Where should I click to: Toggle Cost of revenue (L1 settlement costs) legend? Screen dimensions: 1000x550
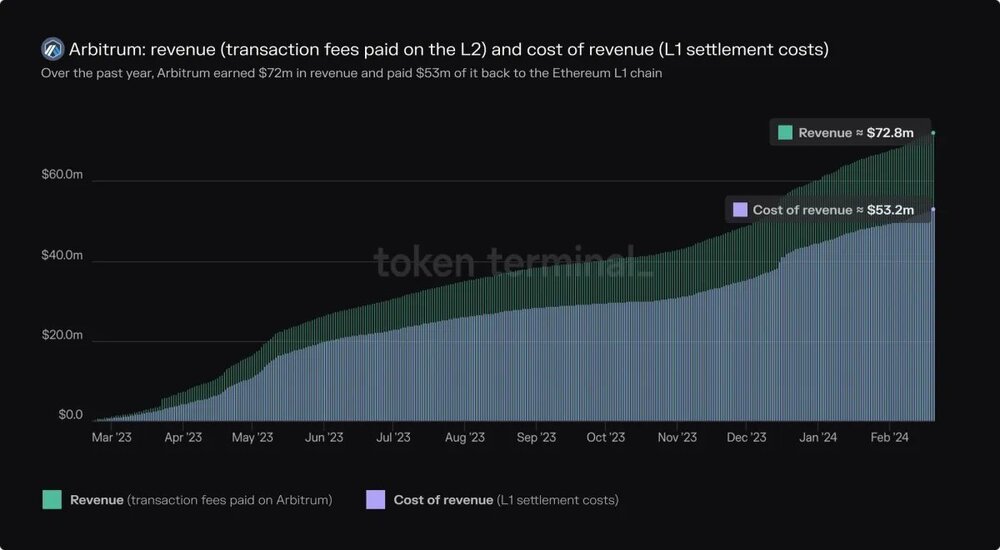tap(506, 500)
